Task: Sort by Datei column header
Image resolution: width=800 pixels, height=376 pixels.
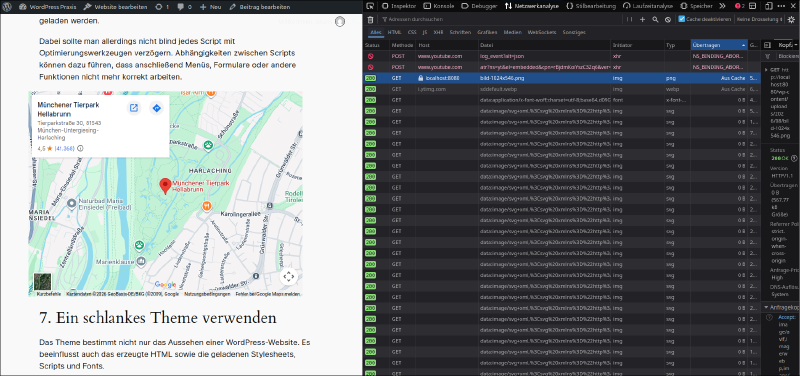Action: tap(544, 45)
